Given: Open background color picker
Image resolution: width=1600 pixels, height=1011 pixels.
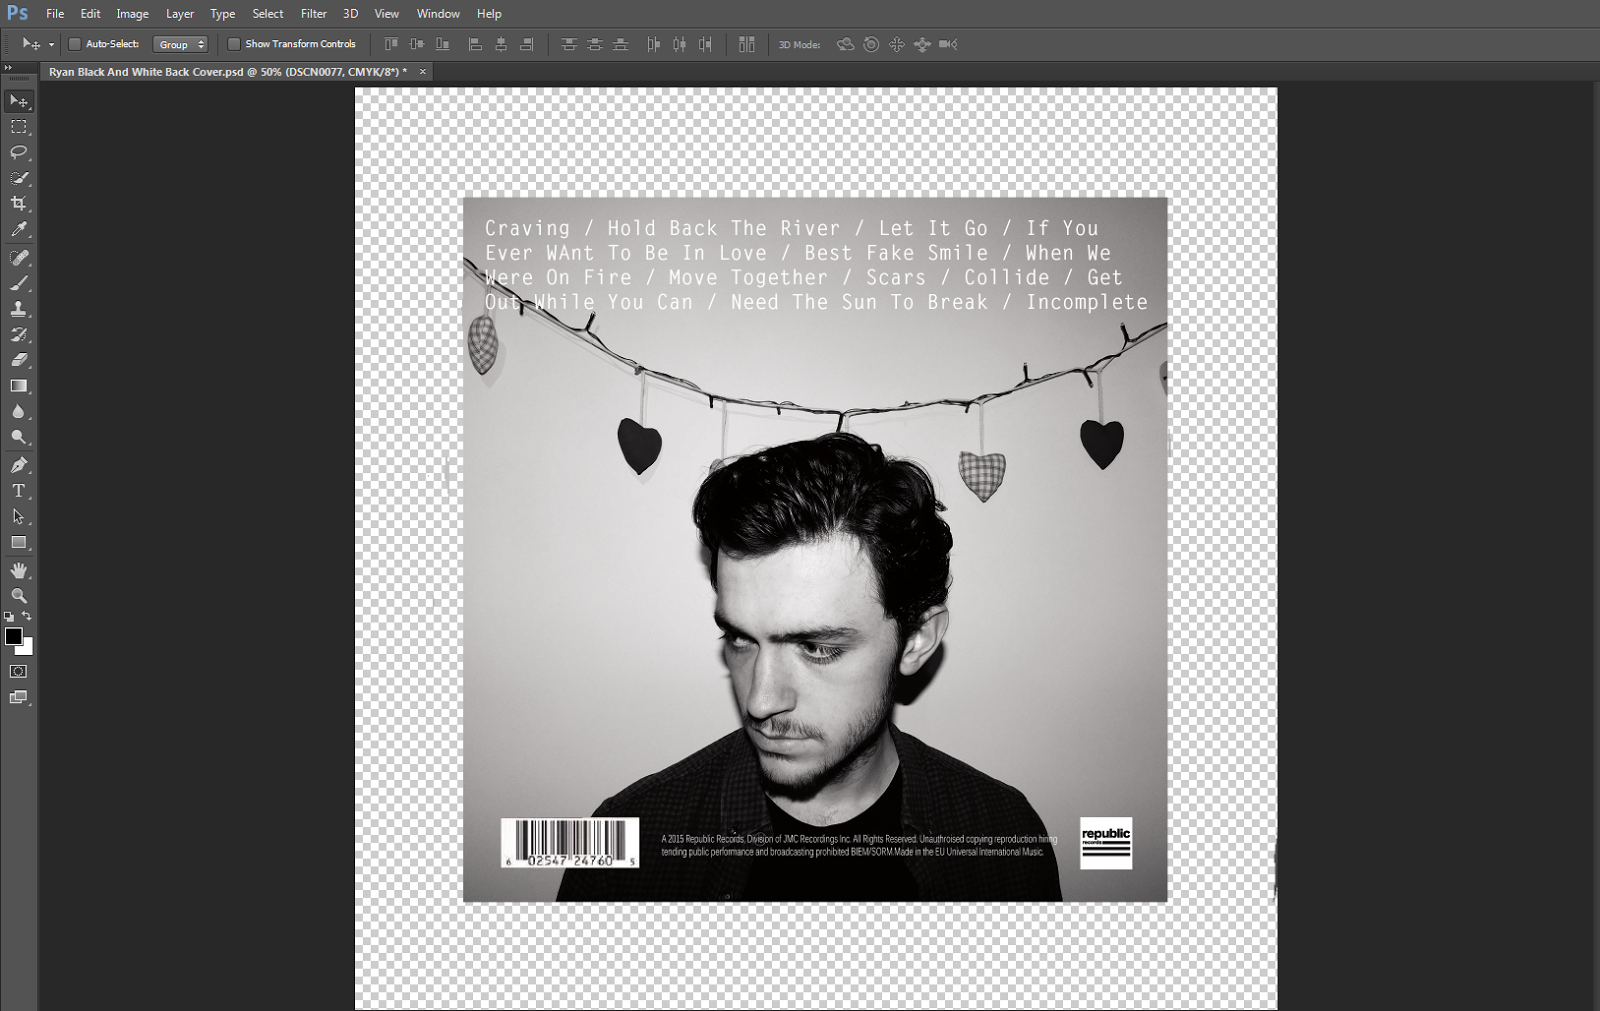Looking at the screenshot, I should (x=27, y=649).
